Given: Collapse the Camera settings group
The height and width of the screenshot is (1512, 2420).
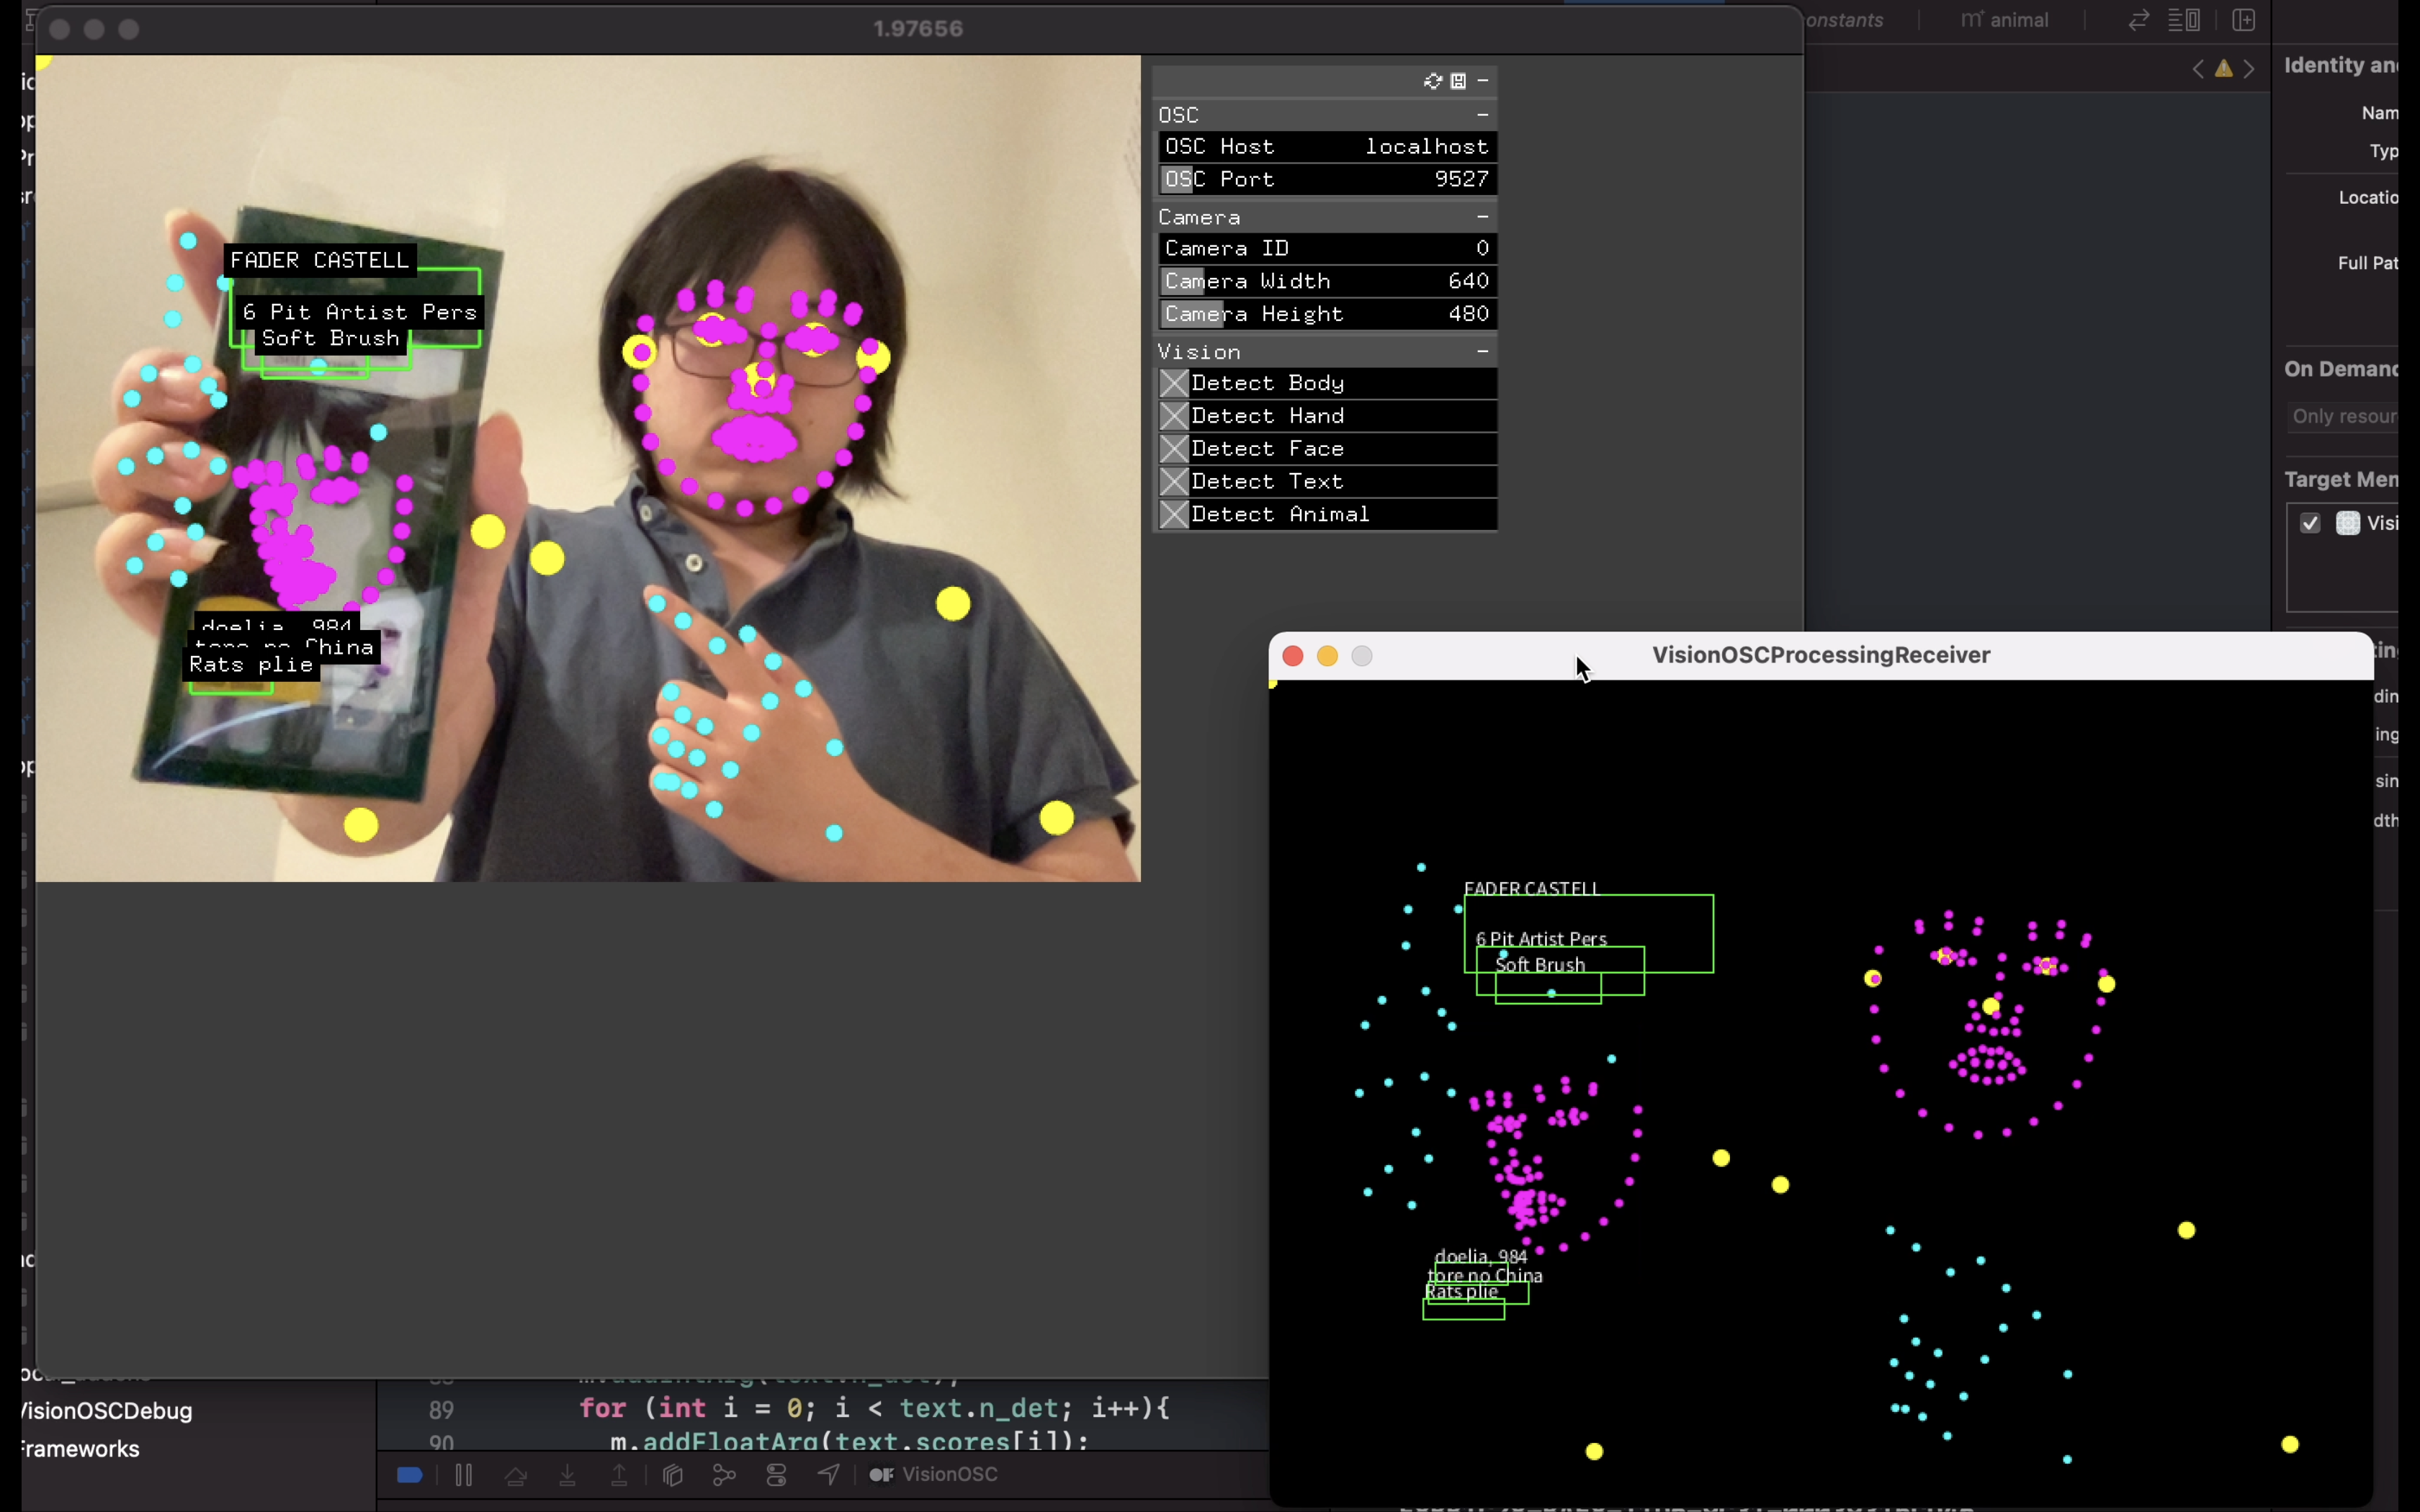Looking at the screenshot, I should pos(1482,217).
